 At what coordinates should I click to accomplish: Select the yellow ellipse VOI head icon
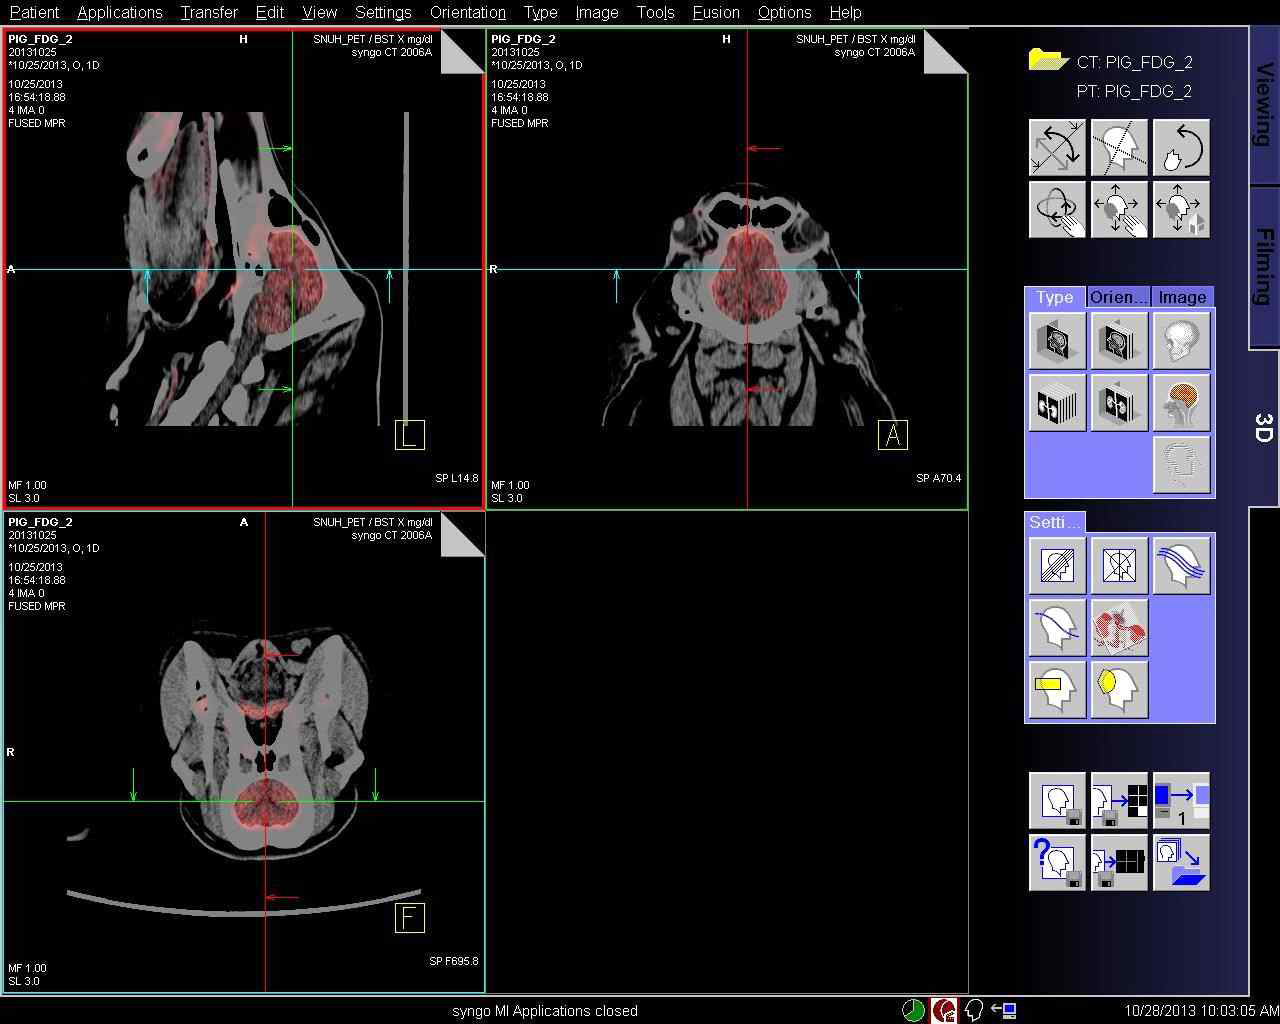(1119, 690)
